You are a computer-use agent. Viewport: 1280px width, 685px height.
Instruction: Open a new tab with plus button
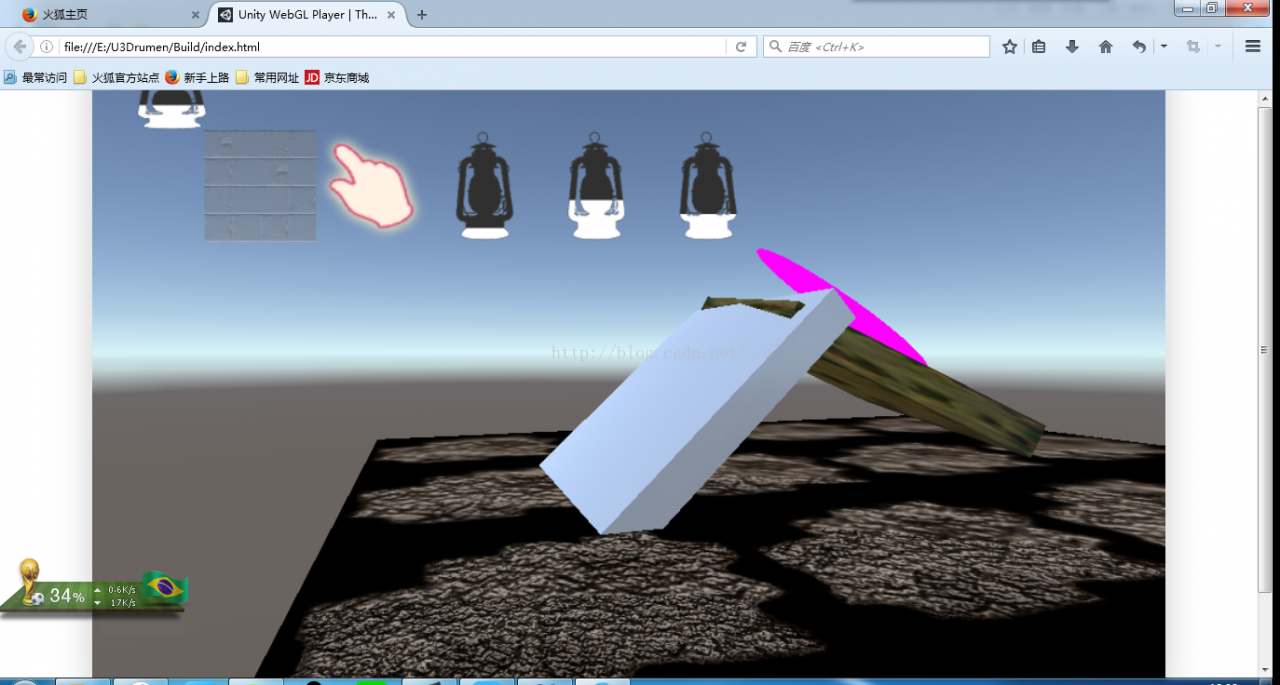click(x=422, y=15)
